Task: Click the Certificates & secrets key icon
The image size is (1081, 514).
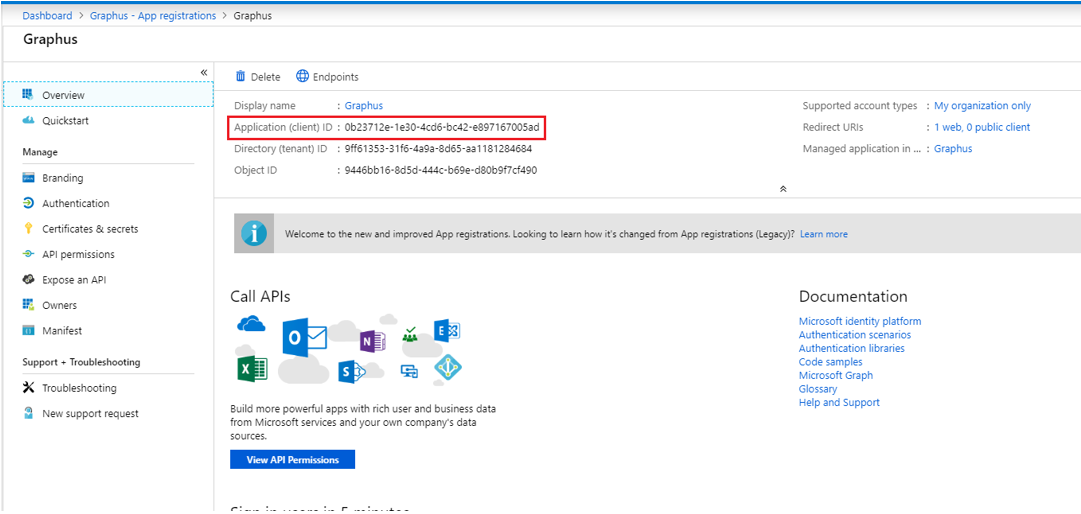Action: (x=28, y=229)
